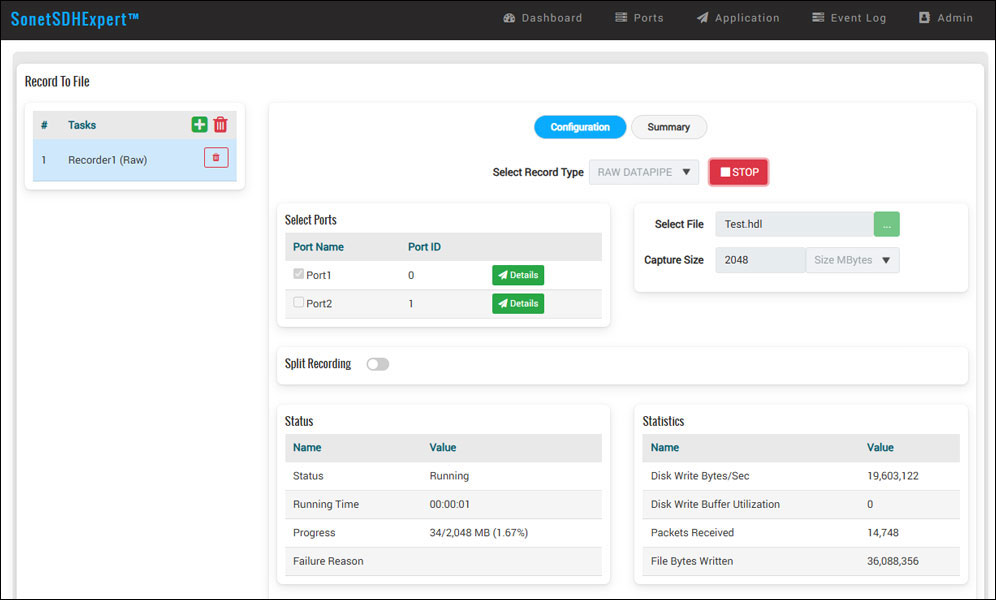Image resolution: width=996 pixels, height=600 pixels.
Task: Switch to the Summary tab
Action: [x=668, y=127]
